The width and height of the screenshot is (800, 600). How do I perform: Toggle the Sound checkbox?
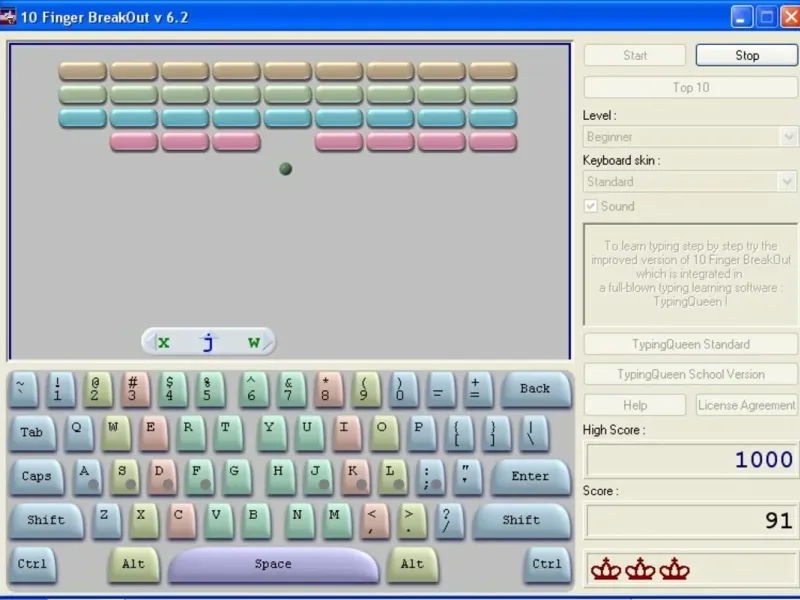coord(590,206)
